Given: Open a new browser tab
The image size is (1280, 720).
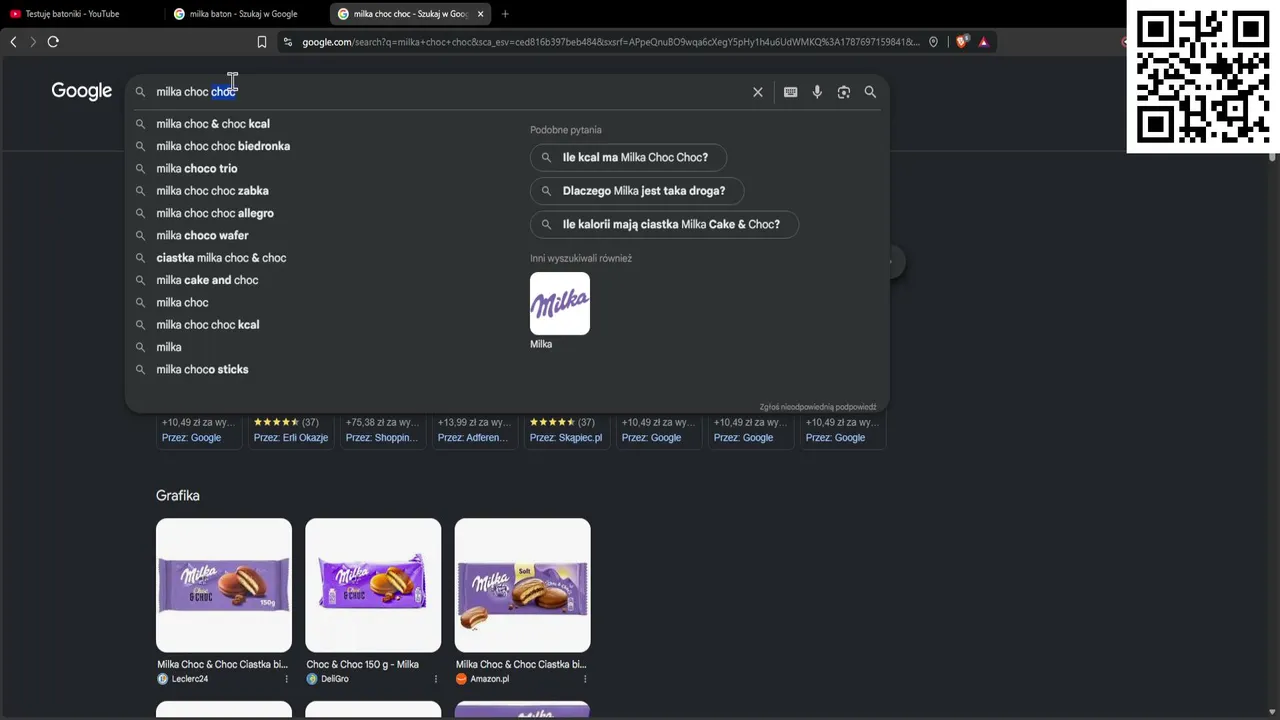Looking at the screenshot, I should 505,14.
